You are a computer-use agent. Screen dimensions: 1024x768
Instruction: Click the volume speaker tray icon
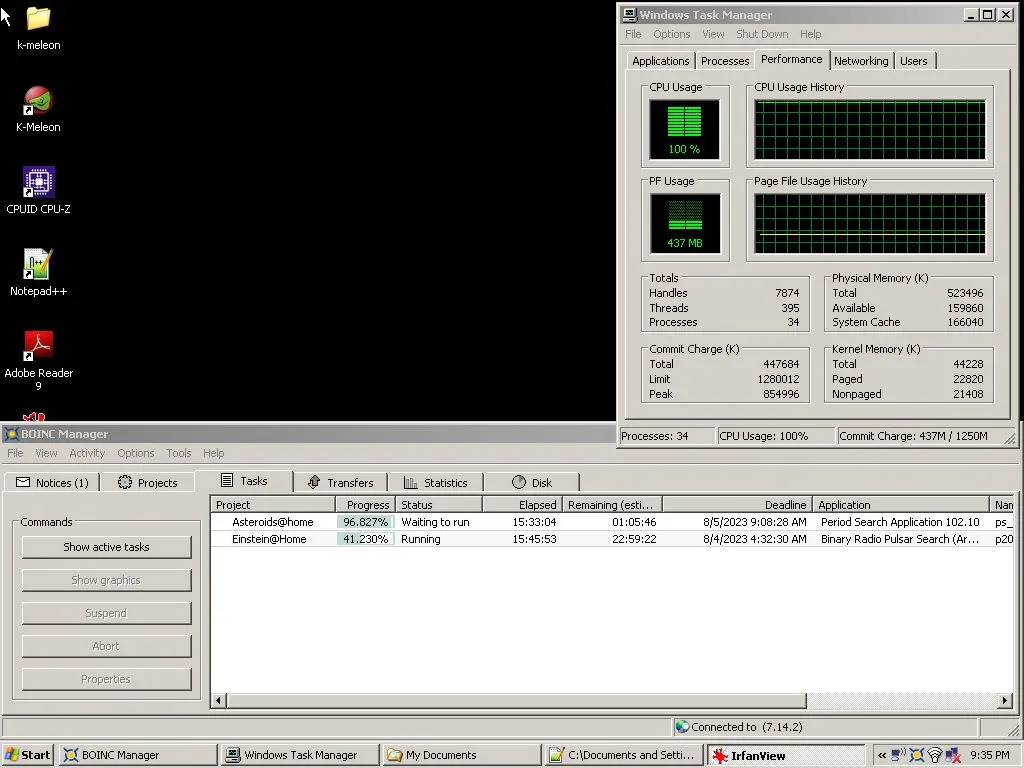(899, 754)
